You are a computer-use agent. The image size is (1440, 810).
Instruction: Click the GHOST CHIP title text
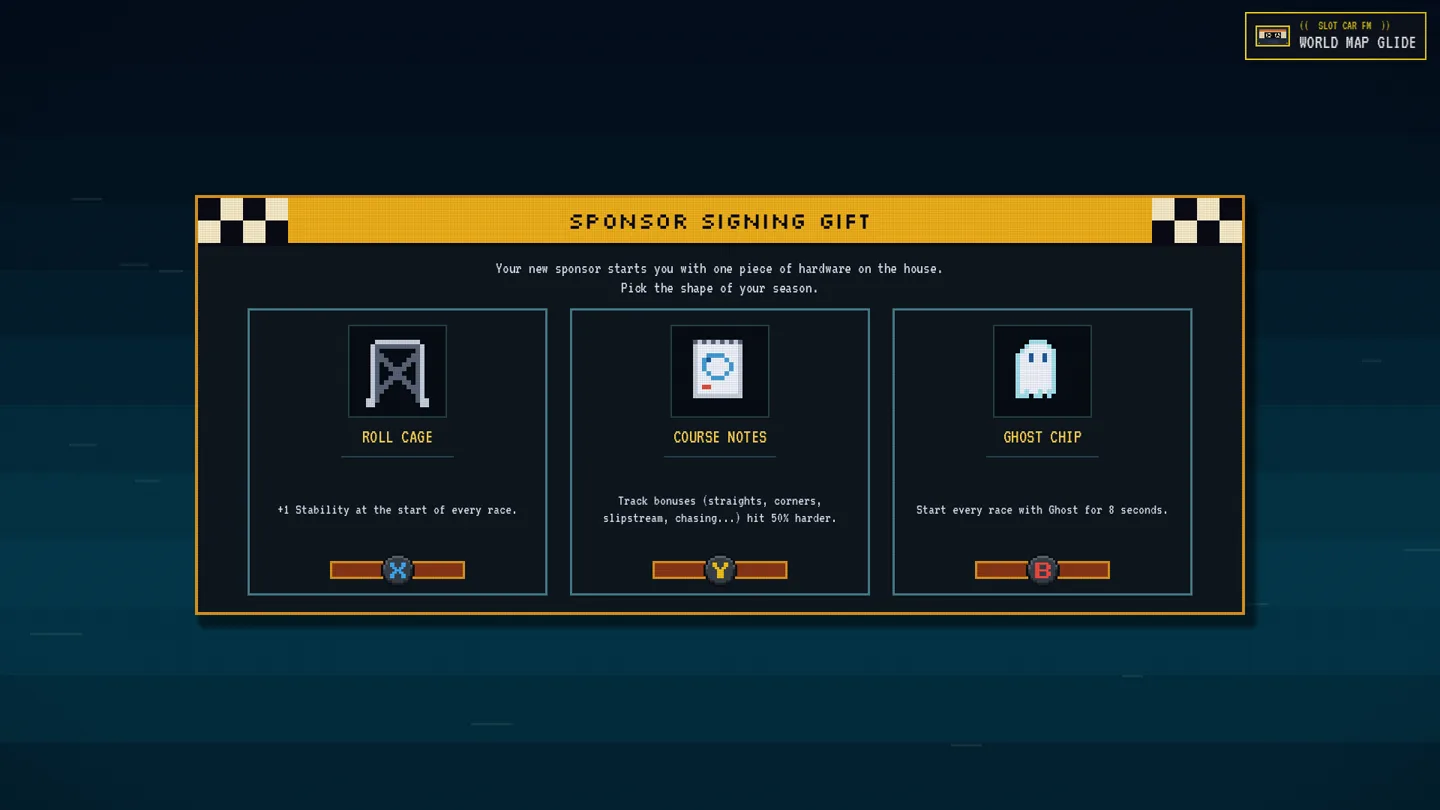[1042, 437]
